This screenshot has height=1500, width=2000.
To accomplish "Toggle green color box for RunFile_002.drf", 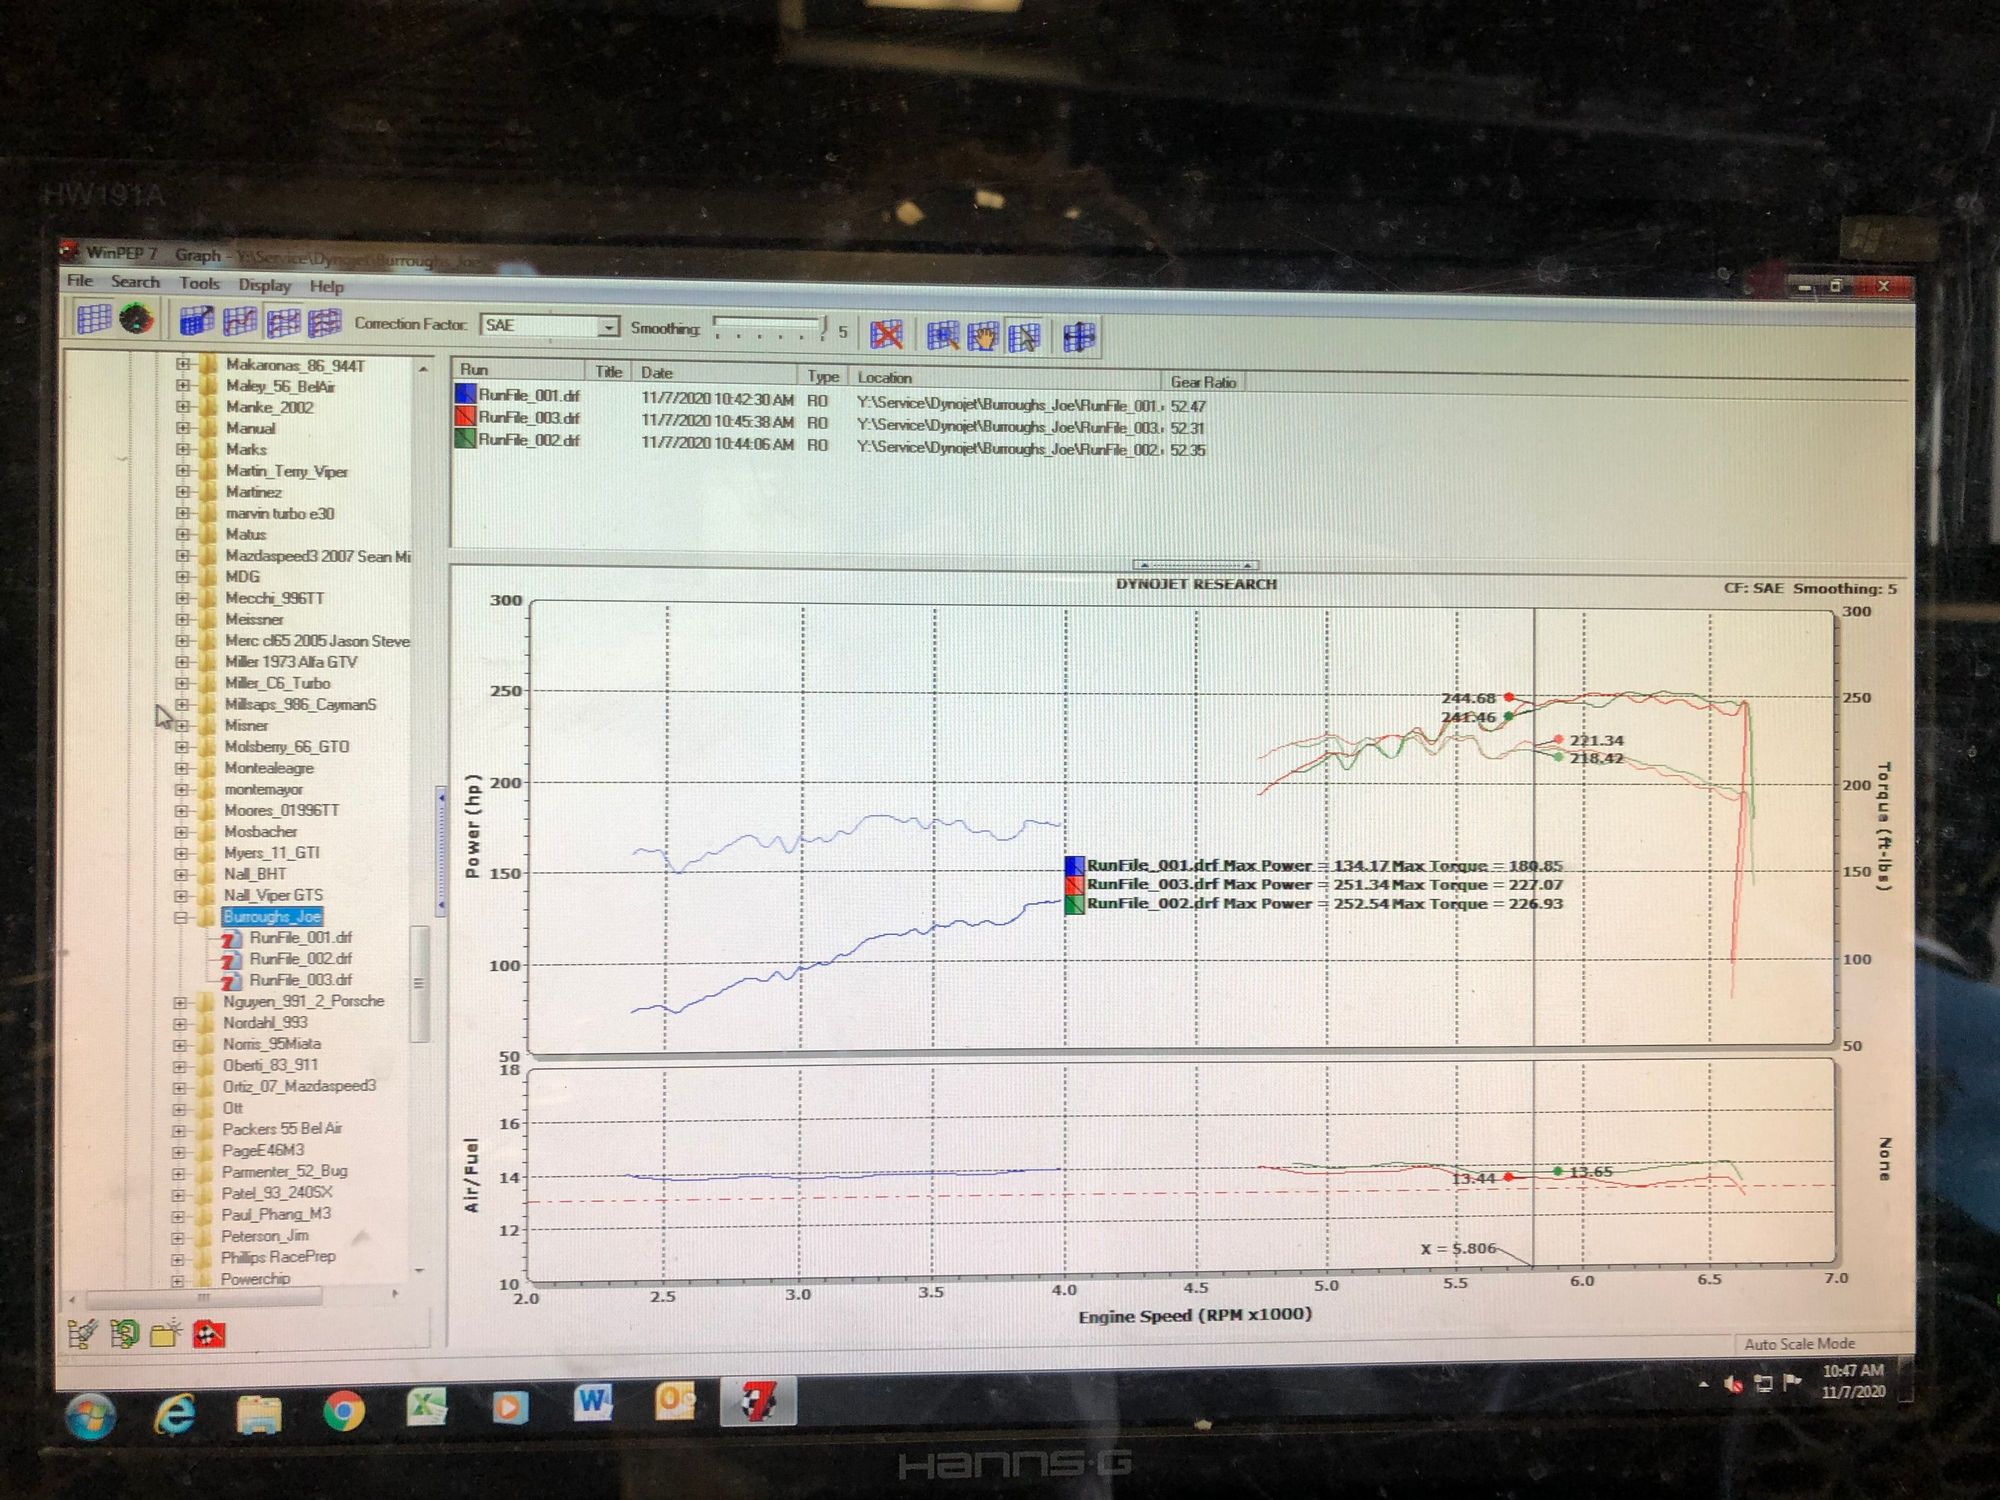I will click(x=465, y=438).
